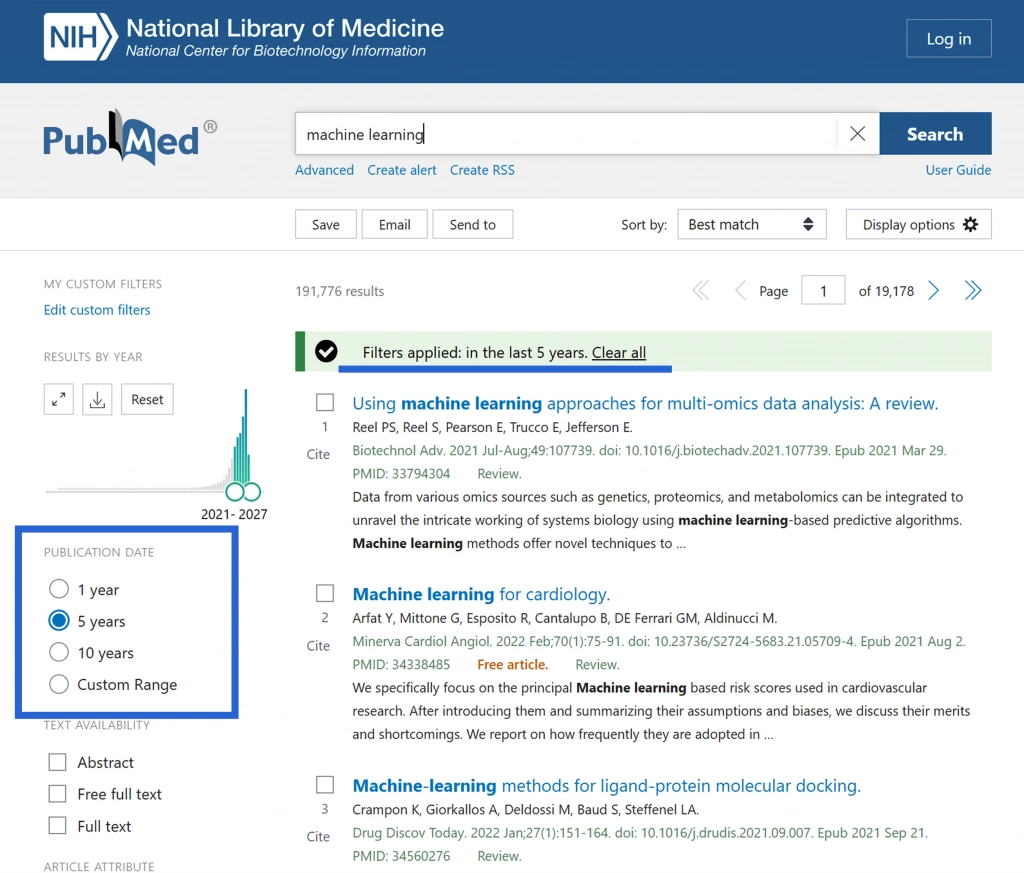The image size is (1024, 873).
Task: Click the Search button
Action: click(x=935, y=134)
